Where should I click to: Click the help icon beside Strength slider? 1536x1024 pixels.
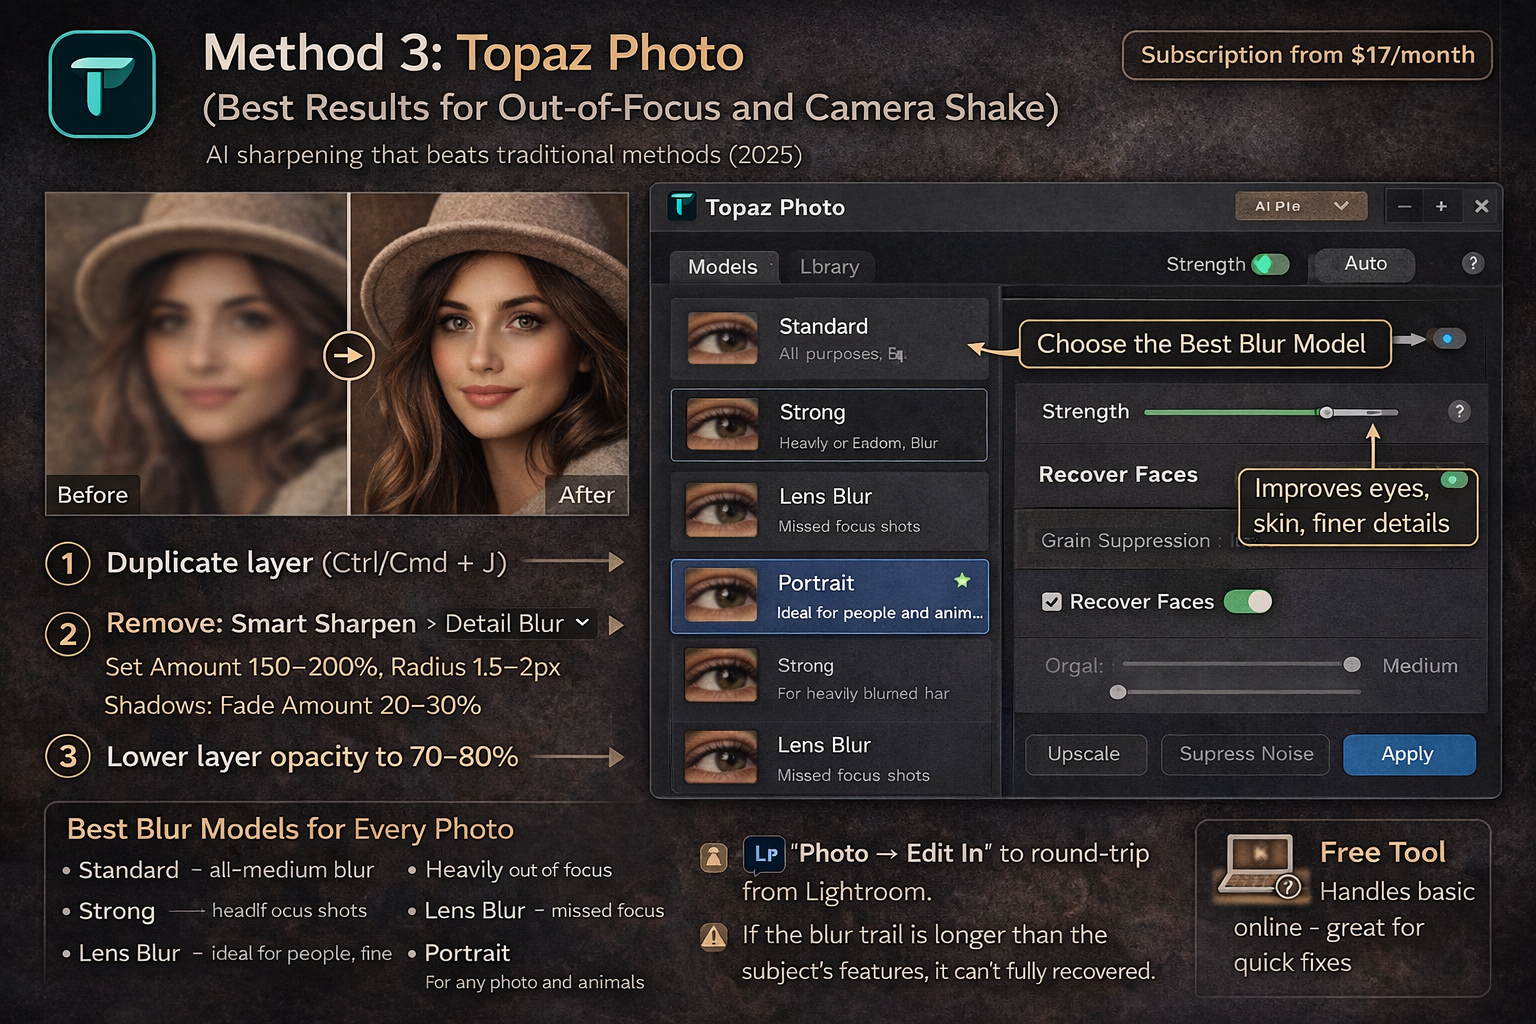point(1459,411)
